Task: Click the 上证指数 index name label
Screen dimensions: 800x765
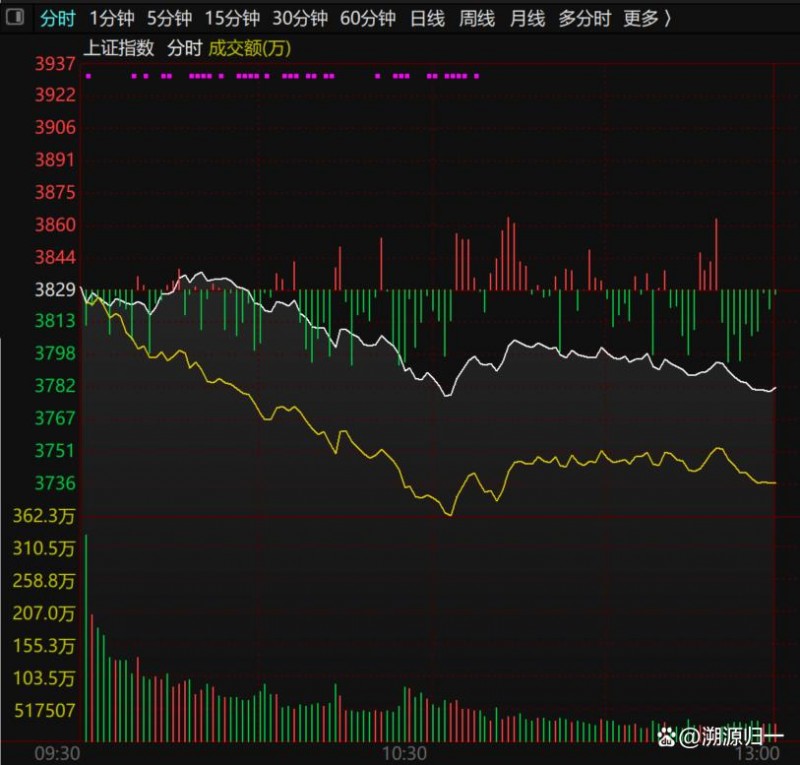Action: 120,47
